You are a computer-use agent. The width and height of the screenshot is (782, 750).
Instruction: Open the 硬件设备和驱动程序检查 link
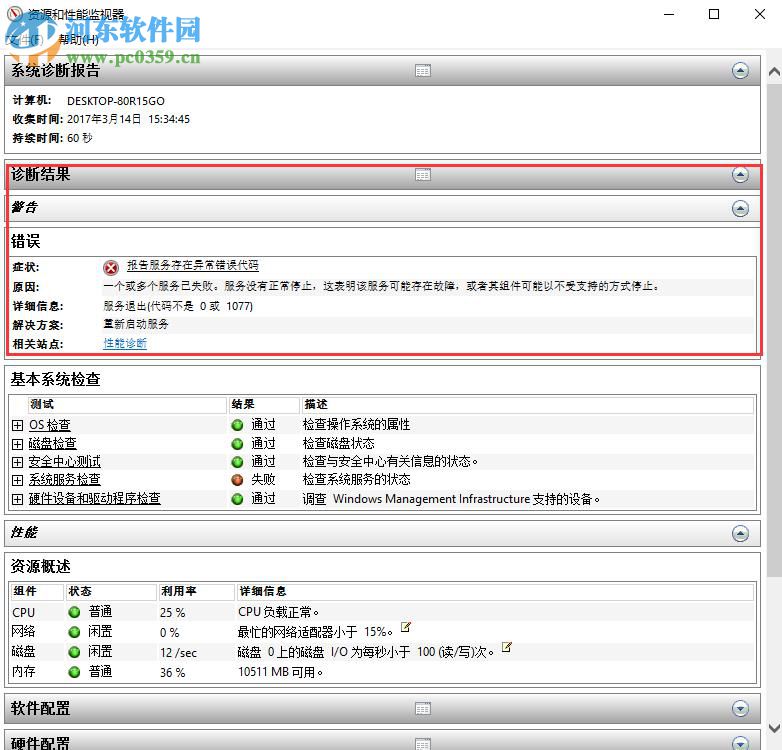pos(94,498)
